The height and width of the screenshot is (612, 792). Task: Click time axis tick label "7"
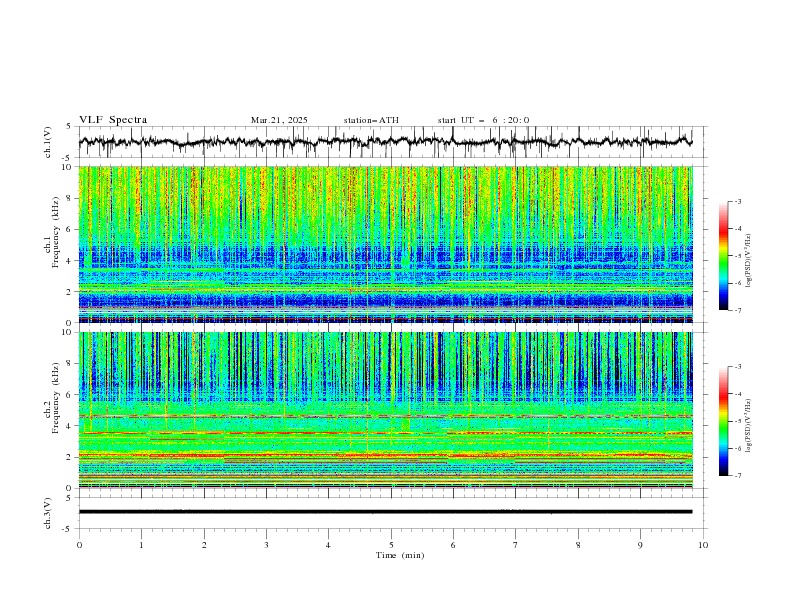pyautogui.click(x=516, y=545)
